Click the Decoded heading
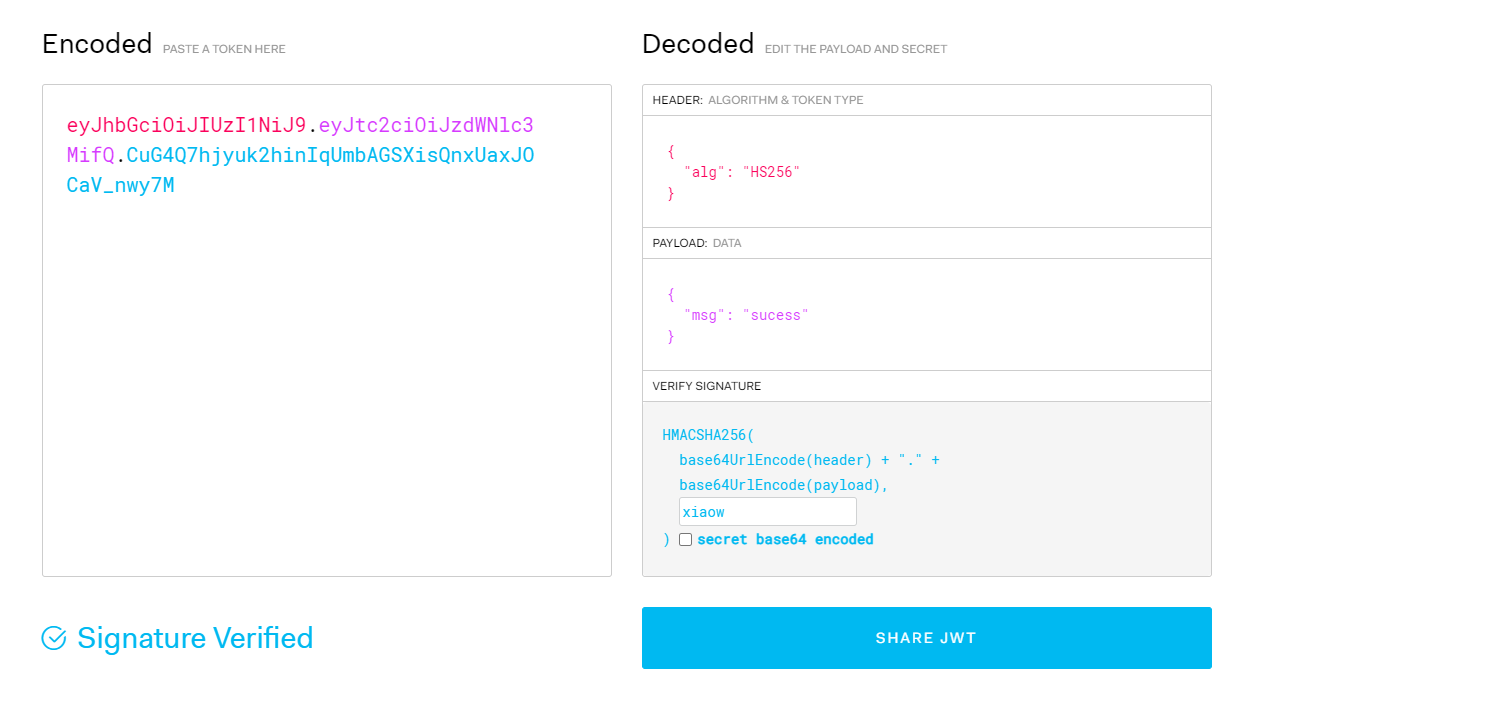This screenshot has width=1508, height=716. [698, 44]
